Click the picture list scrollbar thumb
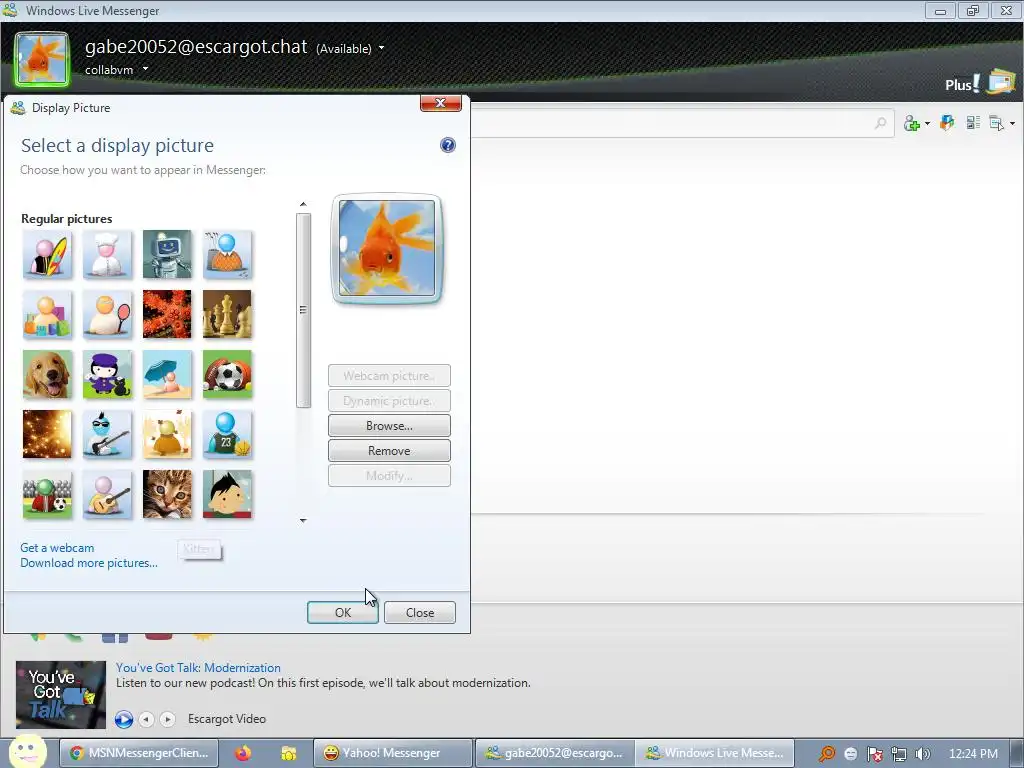 (303, 310)
